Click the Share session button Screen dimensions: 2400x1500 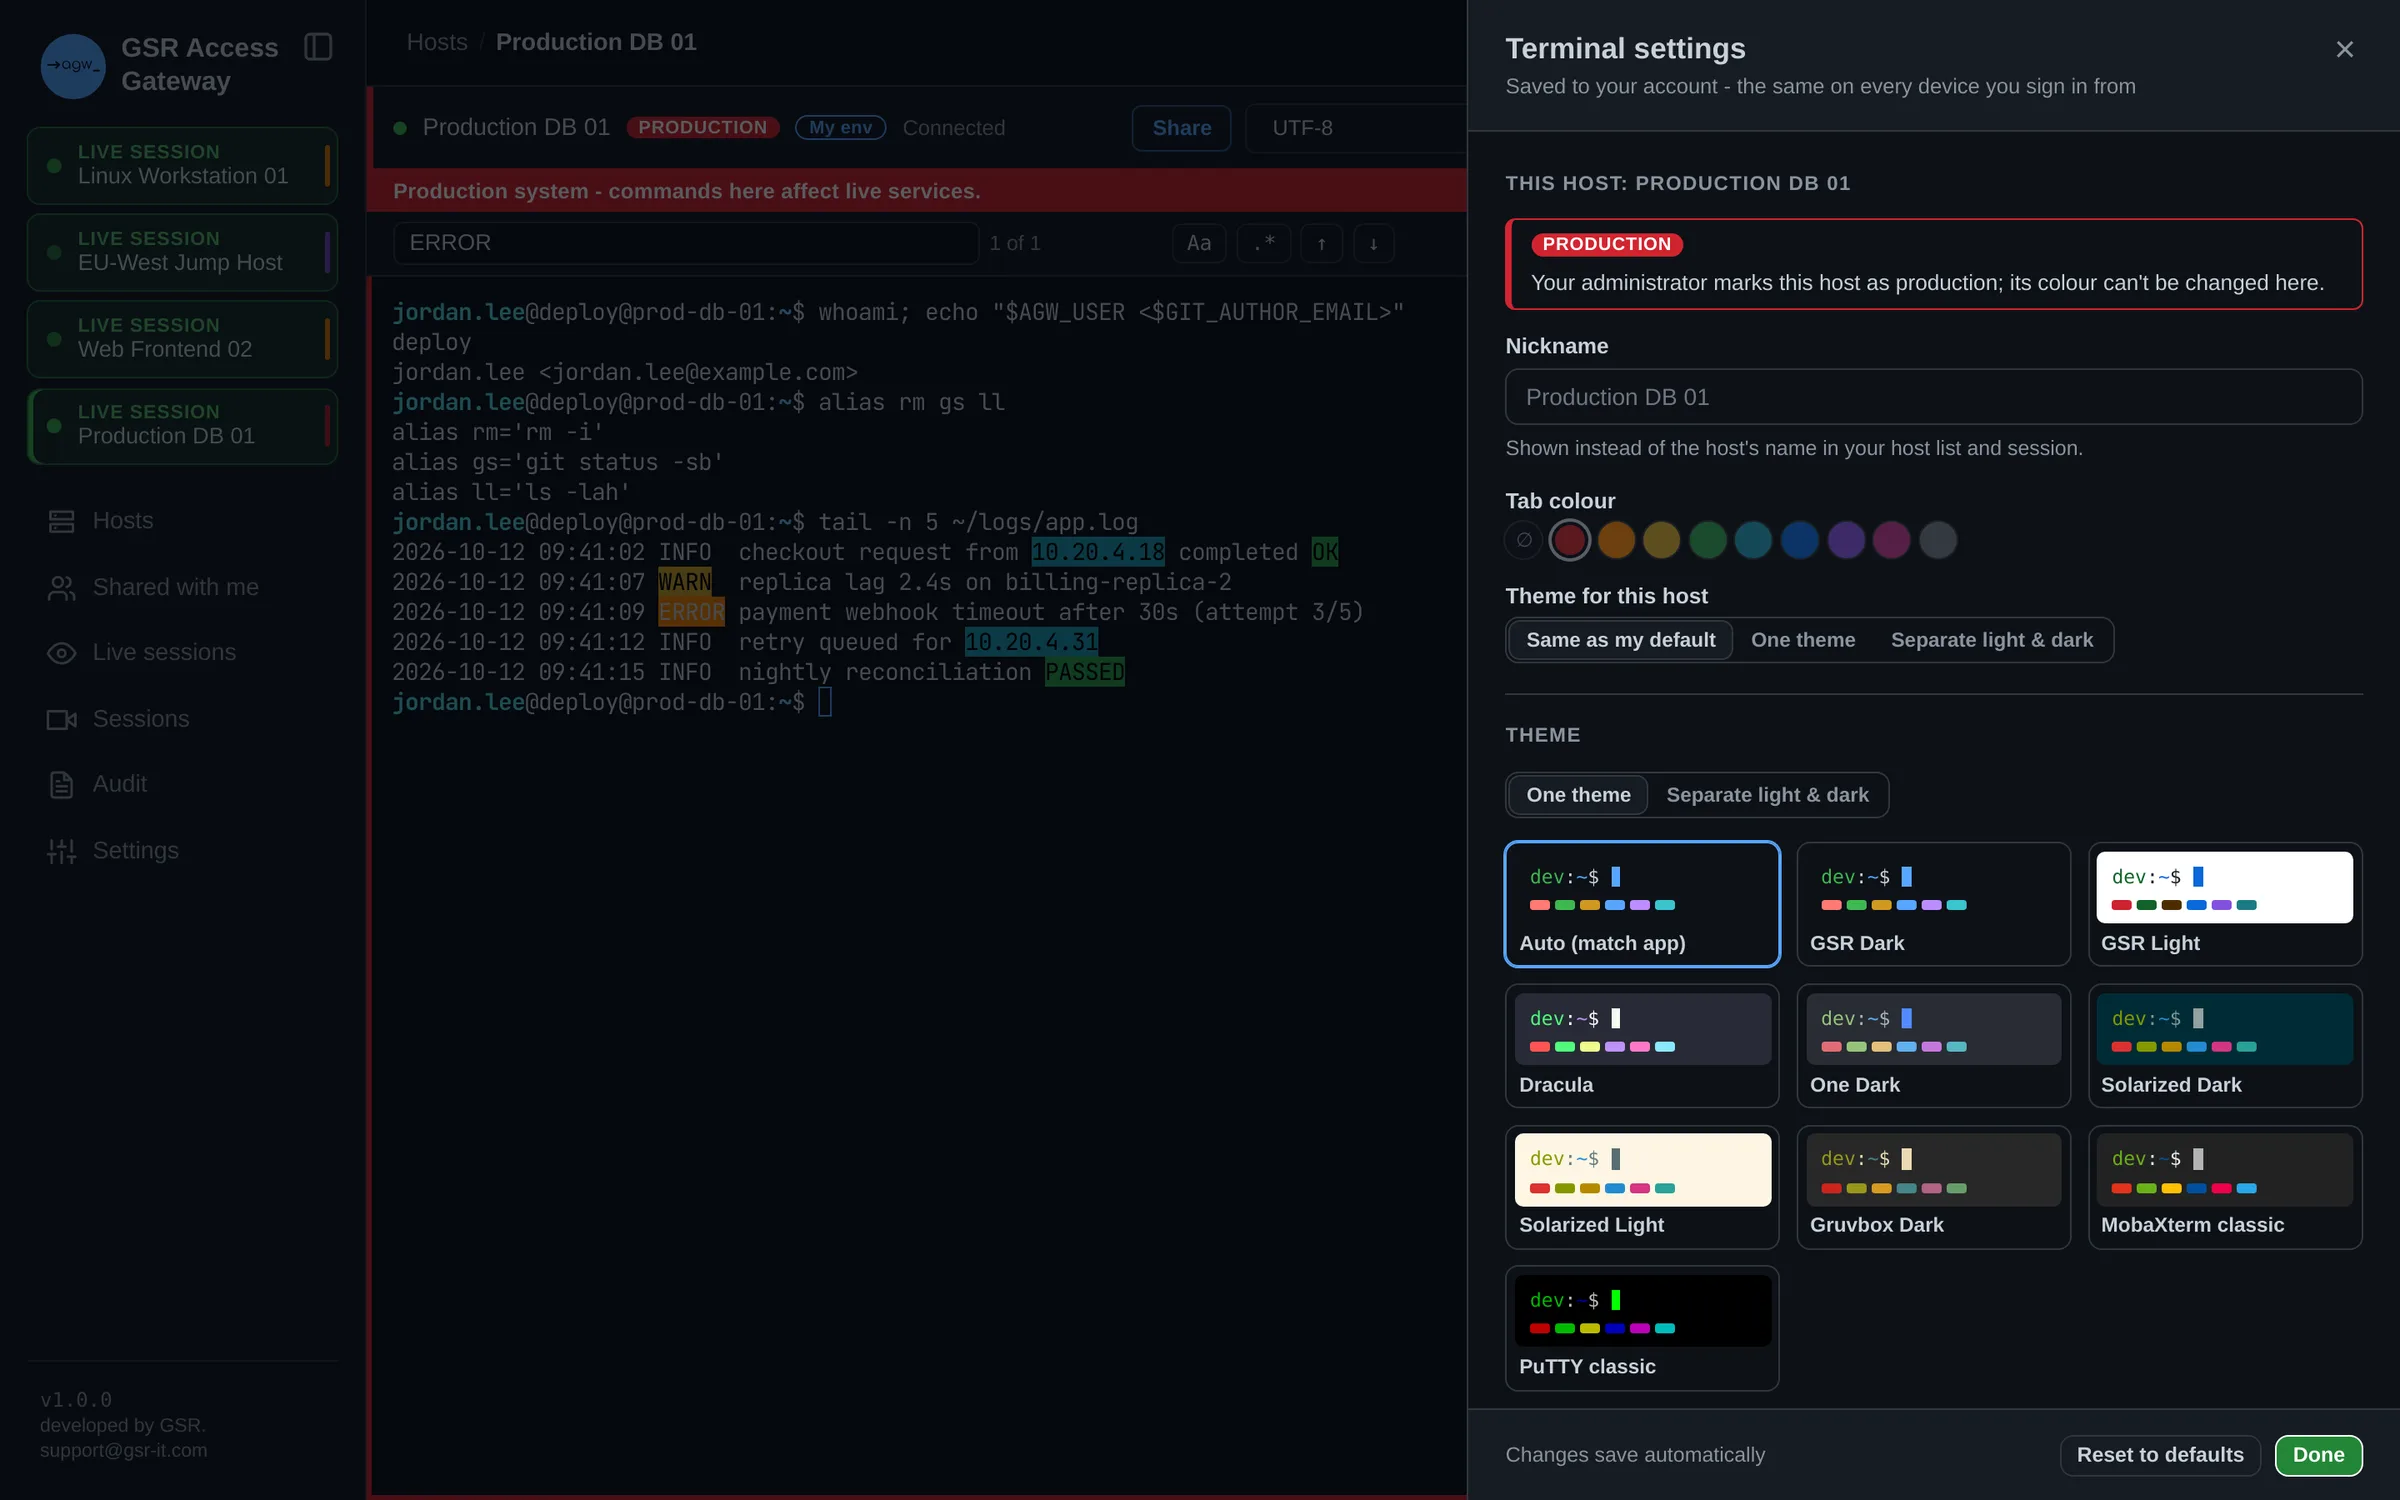pos(1181,128)
